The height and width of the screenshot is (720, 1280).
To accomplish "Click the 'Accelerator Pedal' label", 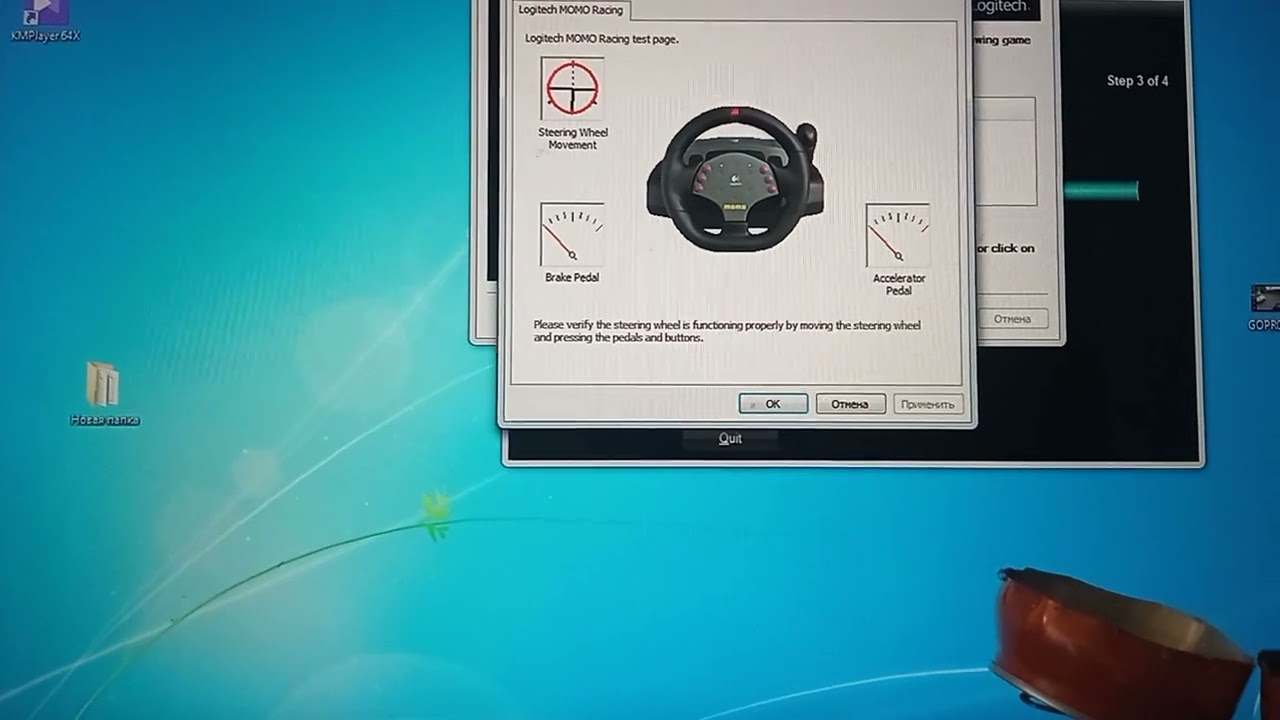I will coord(898,284).
